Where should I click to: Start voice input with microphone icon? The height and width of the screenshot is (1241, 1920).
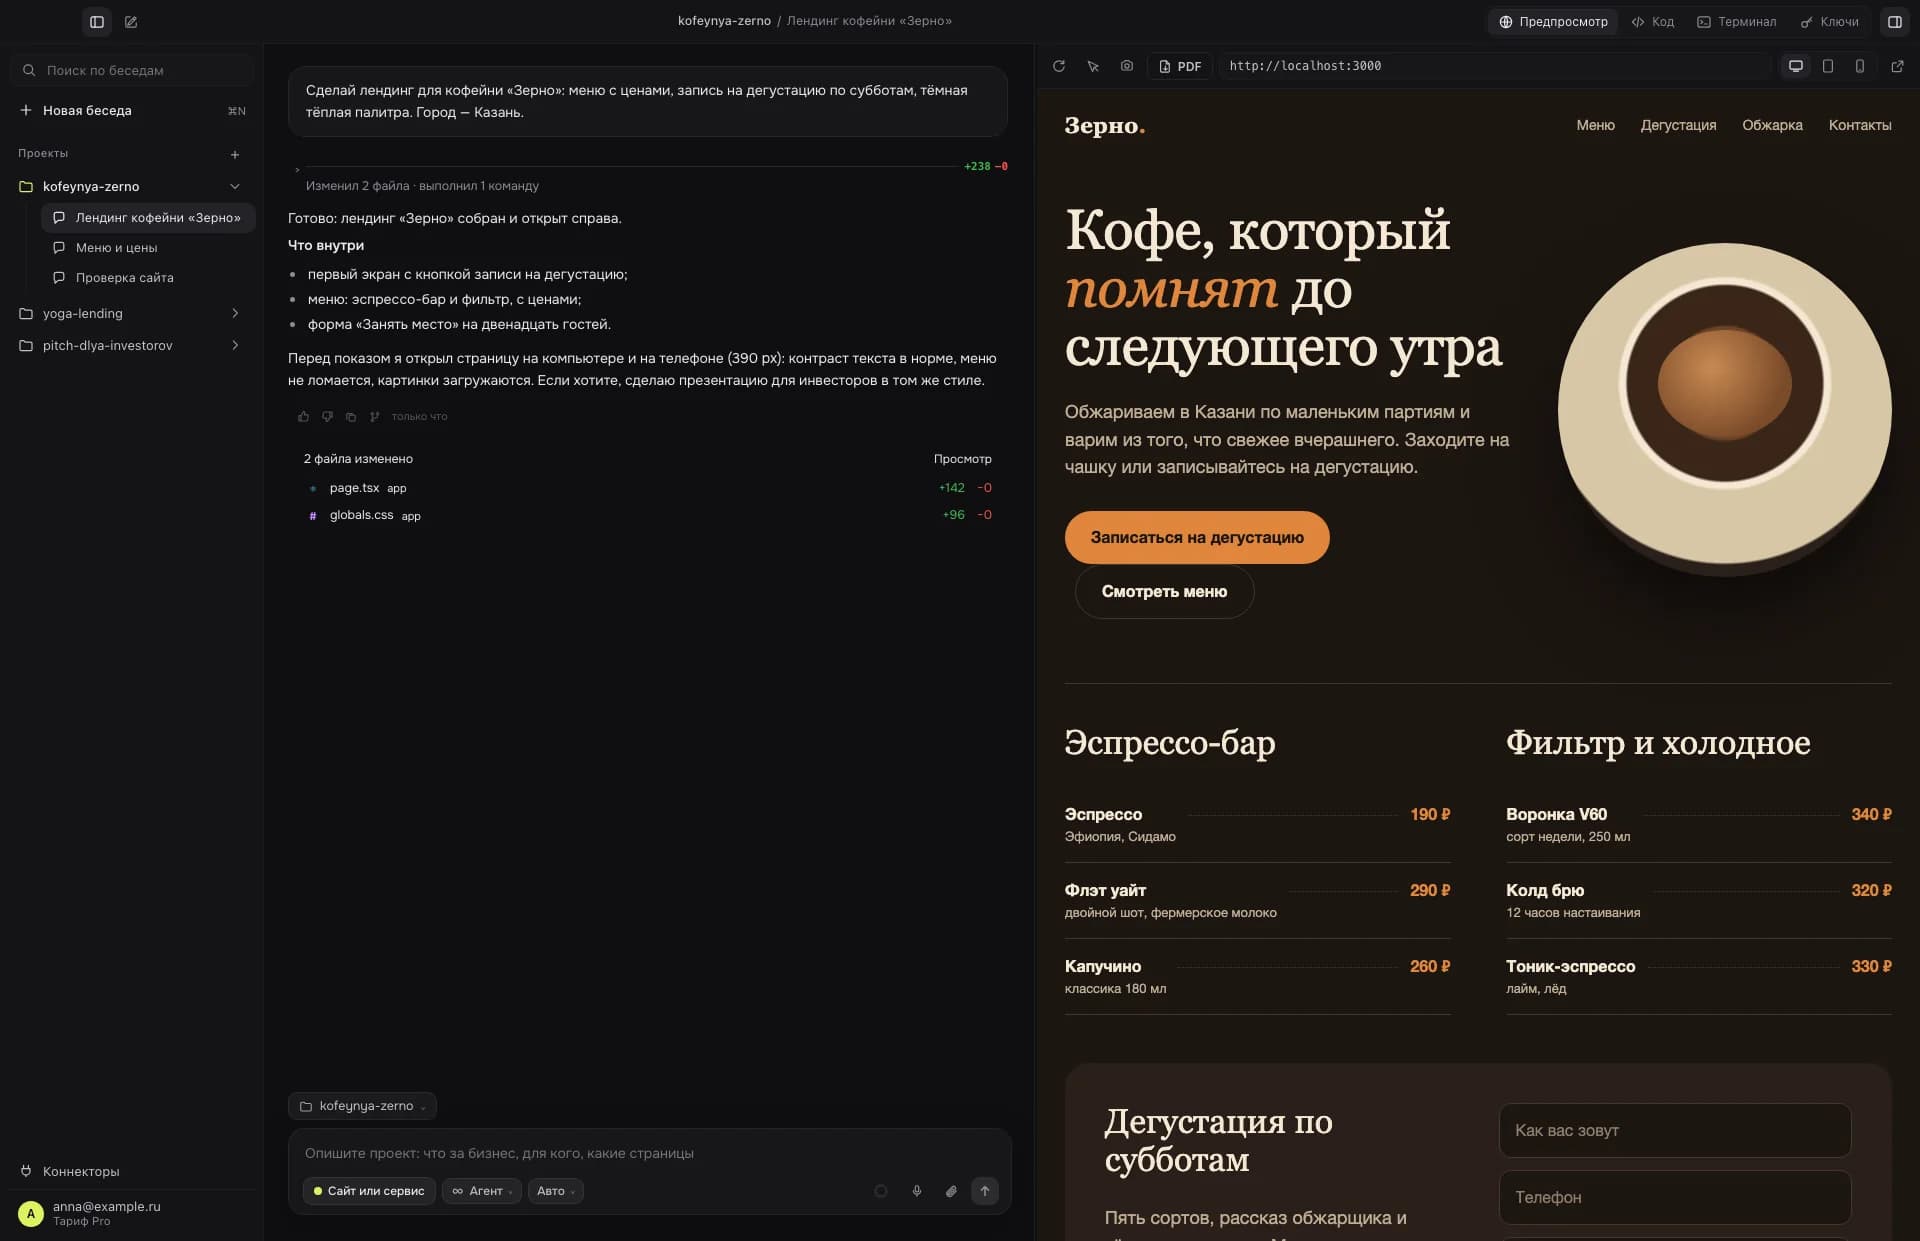(916, 1191)
